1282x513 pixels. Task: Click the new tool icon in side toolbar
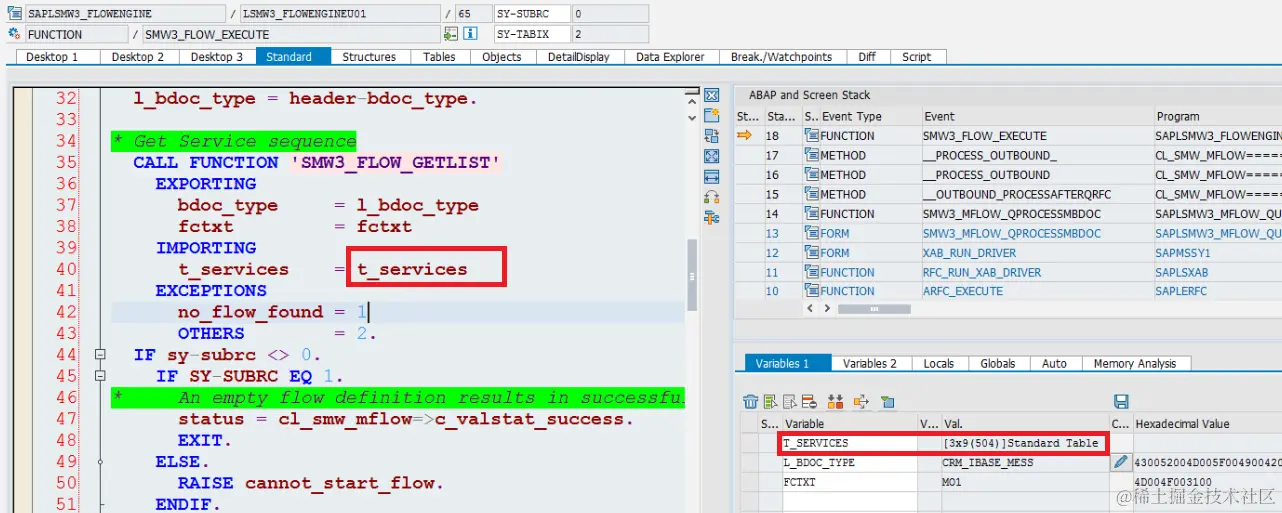coord(712,116)
